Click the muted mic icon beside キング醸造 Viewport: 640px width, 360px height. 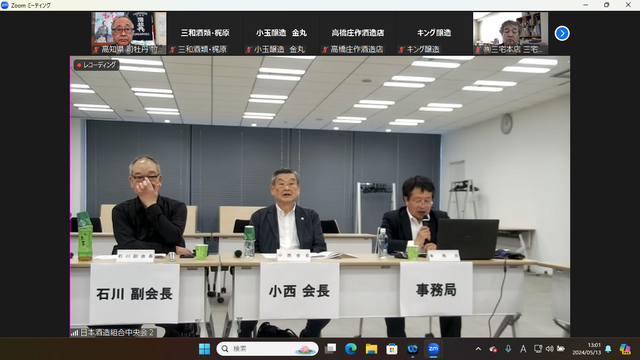401,49
